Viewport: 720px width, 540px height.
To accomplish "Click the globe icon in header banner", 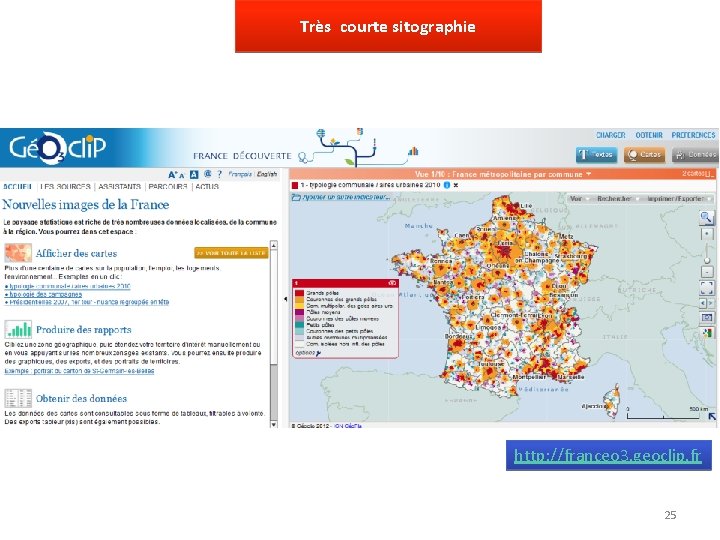I will pos(321,134).
